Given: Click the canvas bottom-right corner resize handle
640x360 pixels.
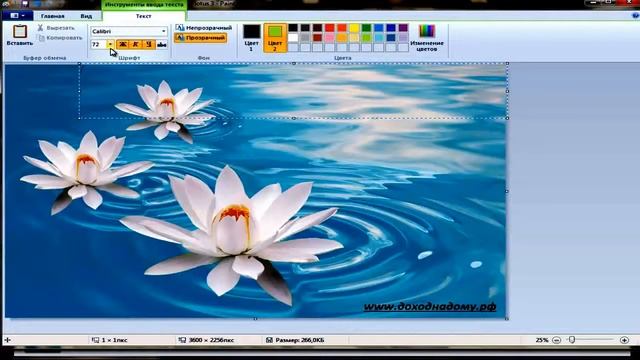Looking at the screenshot, I should [507, 318].
